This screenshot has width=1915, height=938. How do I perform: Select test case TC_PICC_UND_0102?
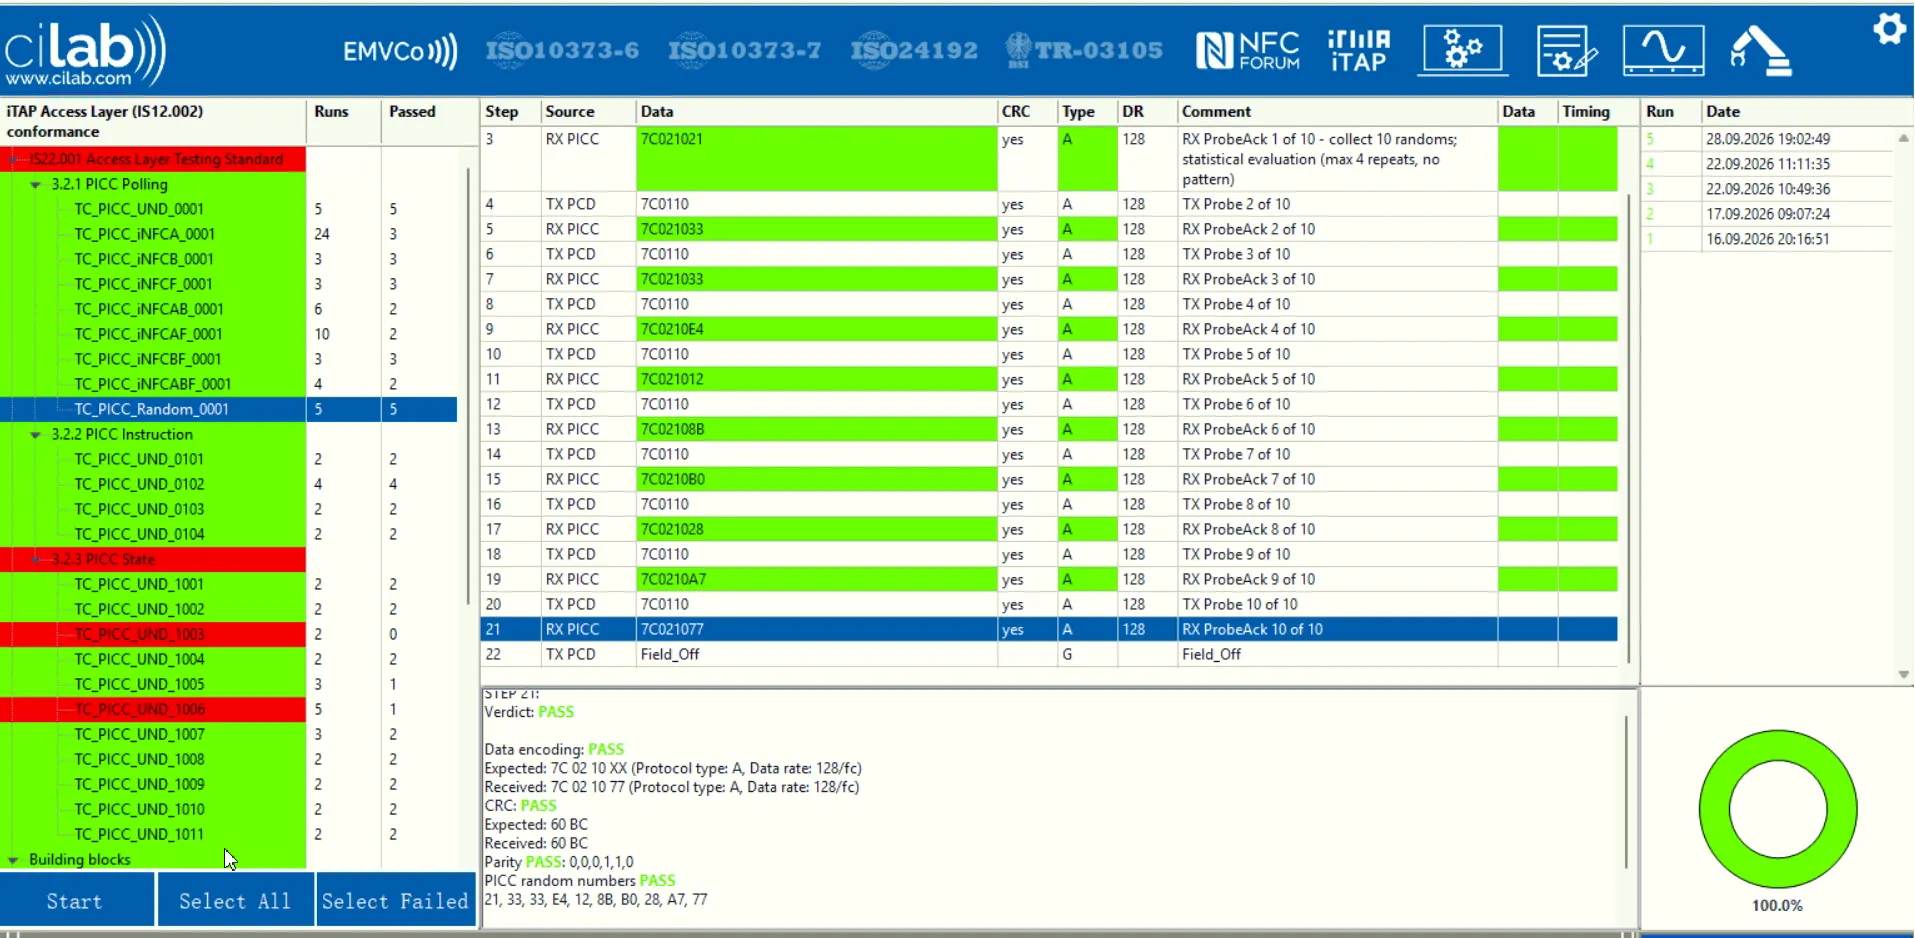(139, 484)
